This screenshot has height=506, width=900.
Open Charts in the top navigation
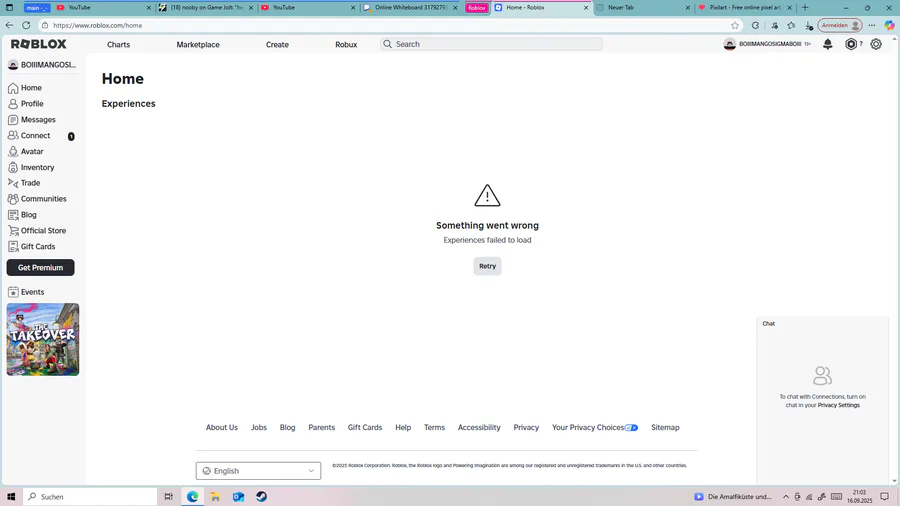click(x=118, y=44)
